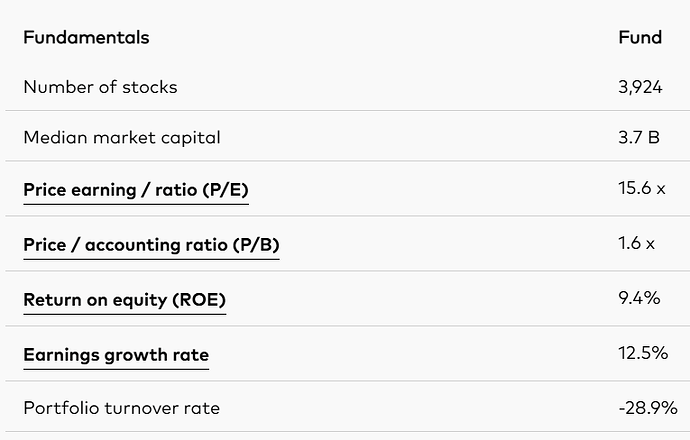Select the Portfolio turnover rate label
Image resolution: width=690 pixels, height=440 pixels.
(121, 408)
